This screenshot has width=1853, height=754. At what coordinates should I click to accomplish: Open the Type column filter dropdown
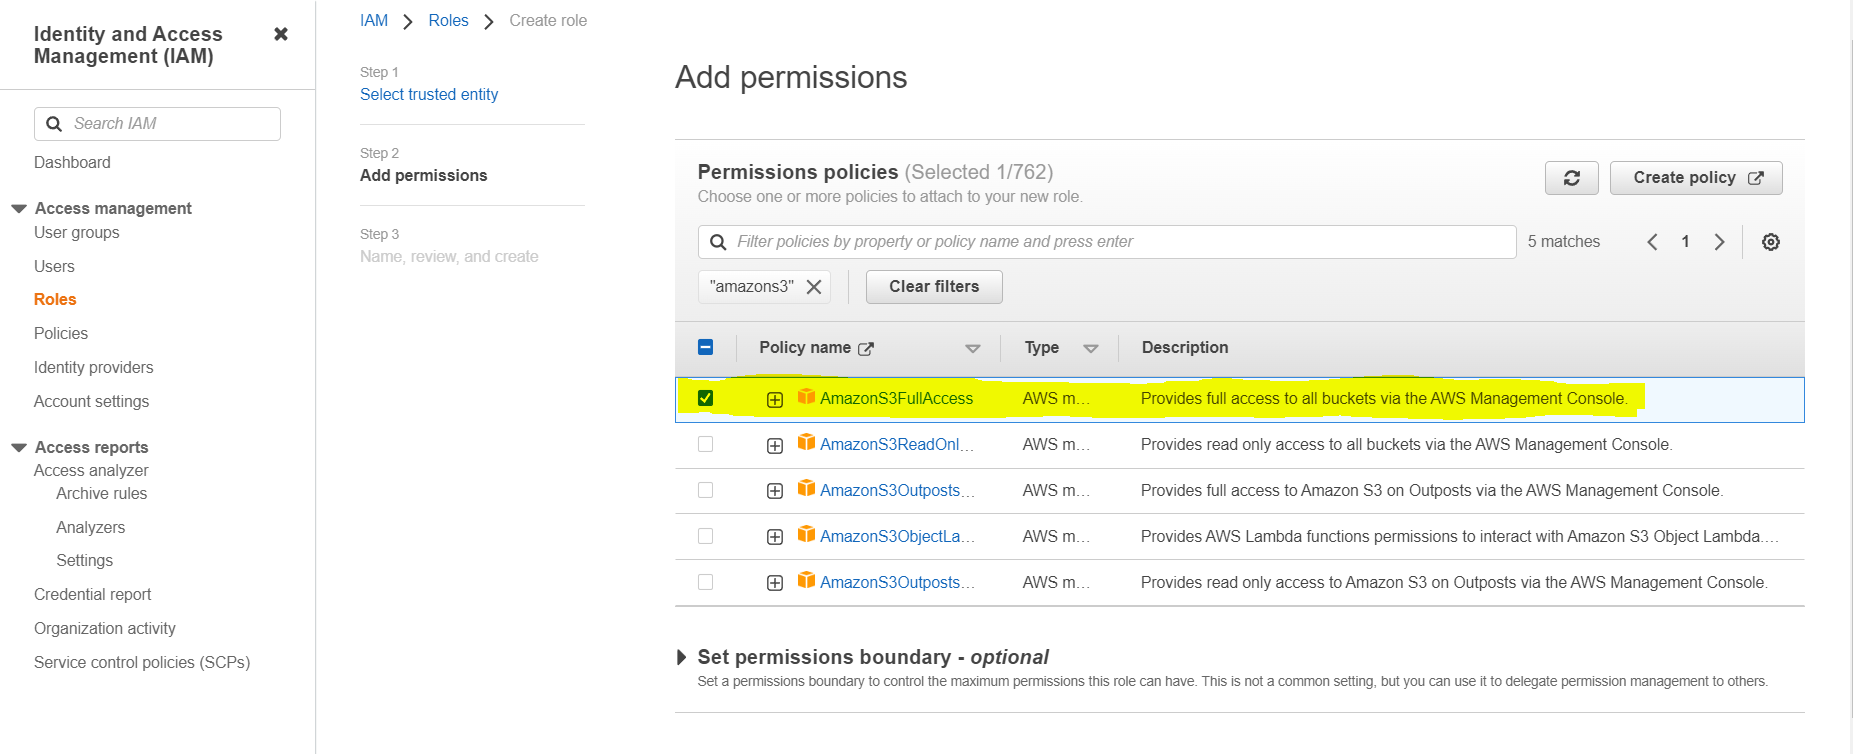[1091, 347]
